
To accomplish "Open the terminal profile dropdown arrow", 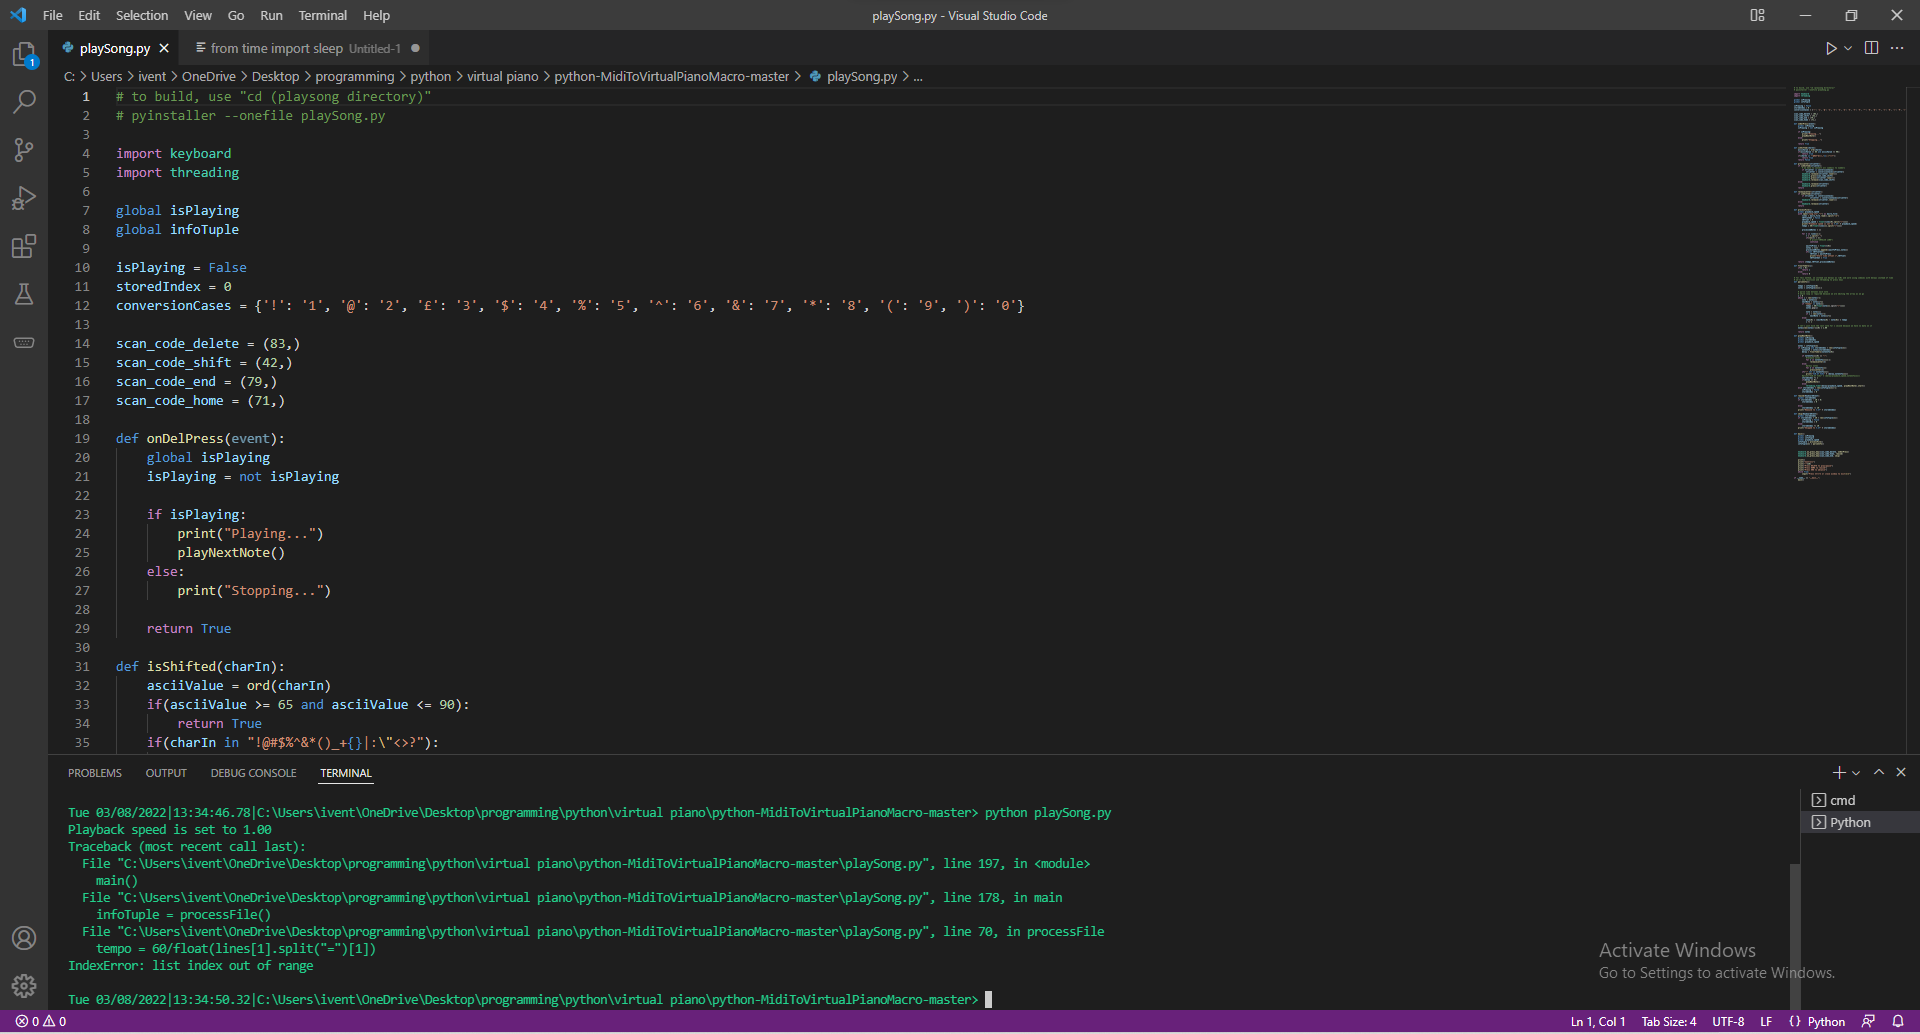I will click(1856, 772).
